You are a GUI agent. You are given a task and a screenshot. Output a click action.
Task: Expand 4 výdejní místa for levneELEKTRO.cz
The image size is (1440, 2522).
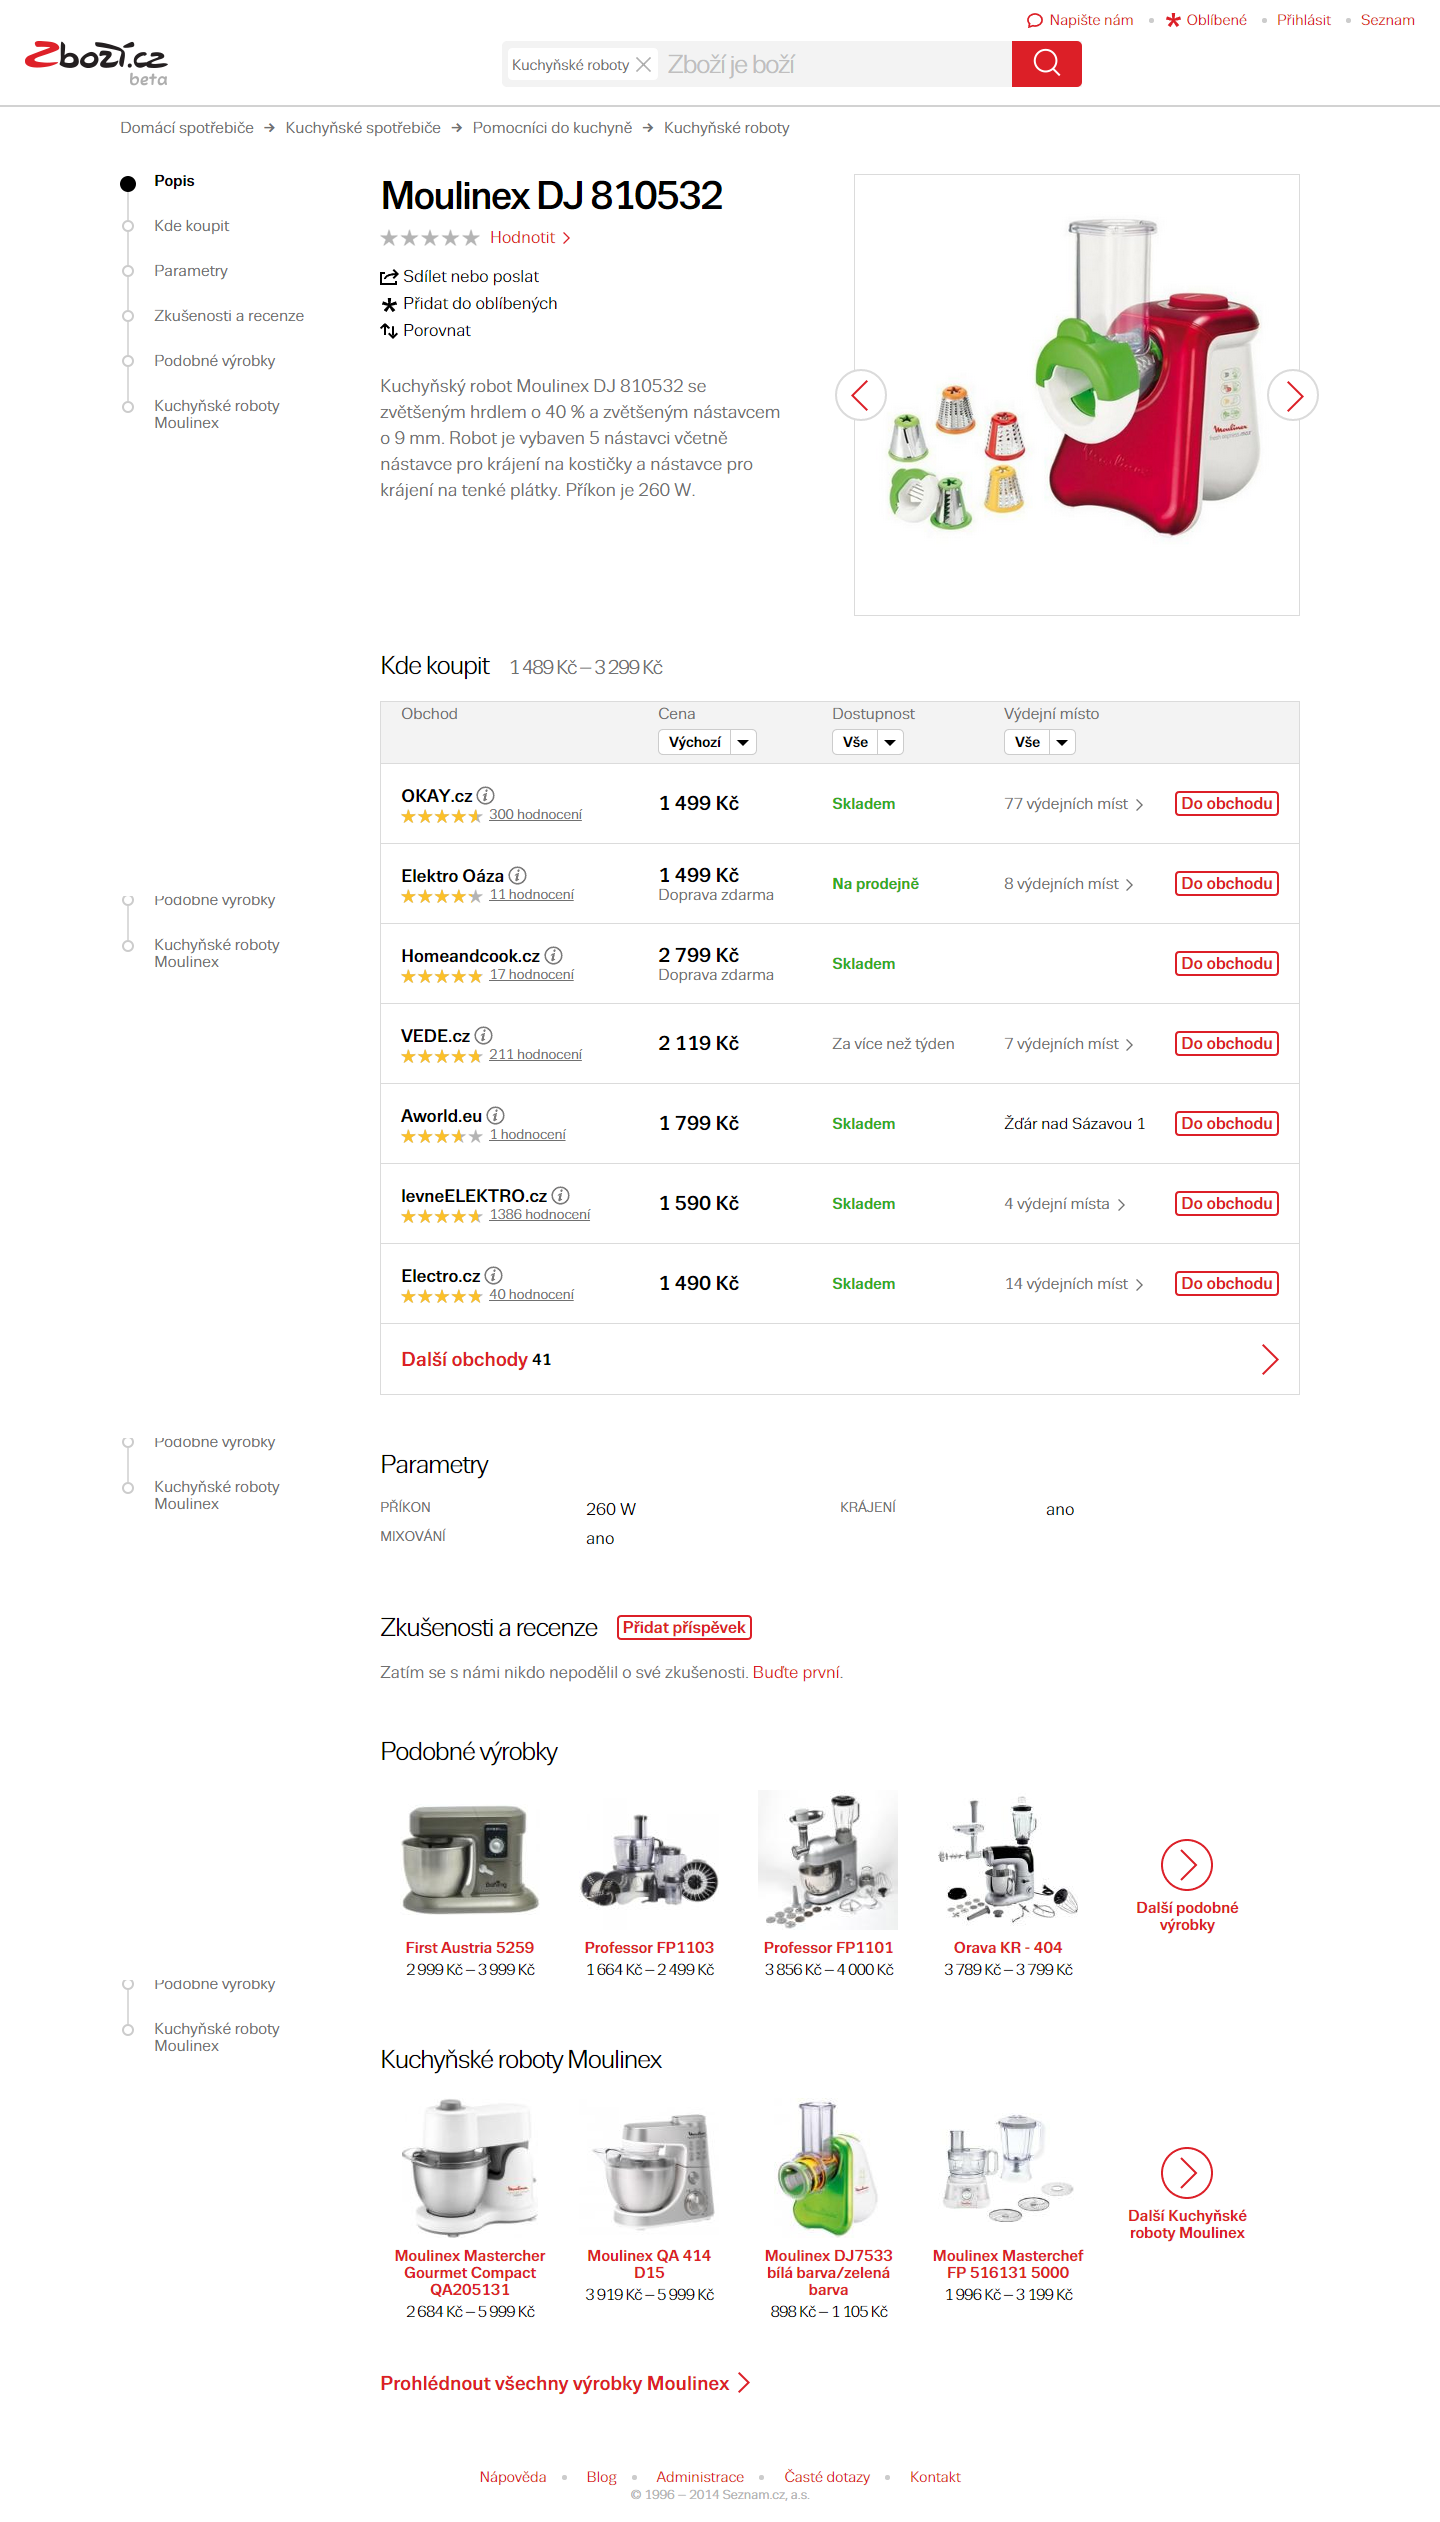click(x=1064, y=1204)
